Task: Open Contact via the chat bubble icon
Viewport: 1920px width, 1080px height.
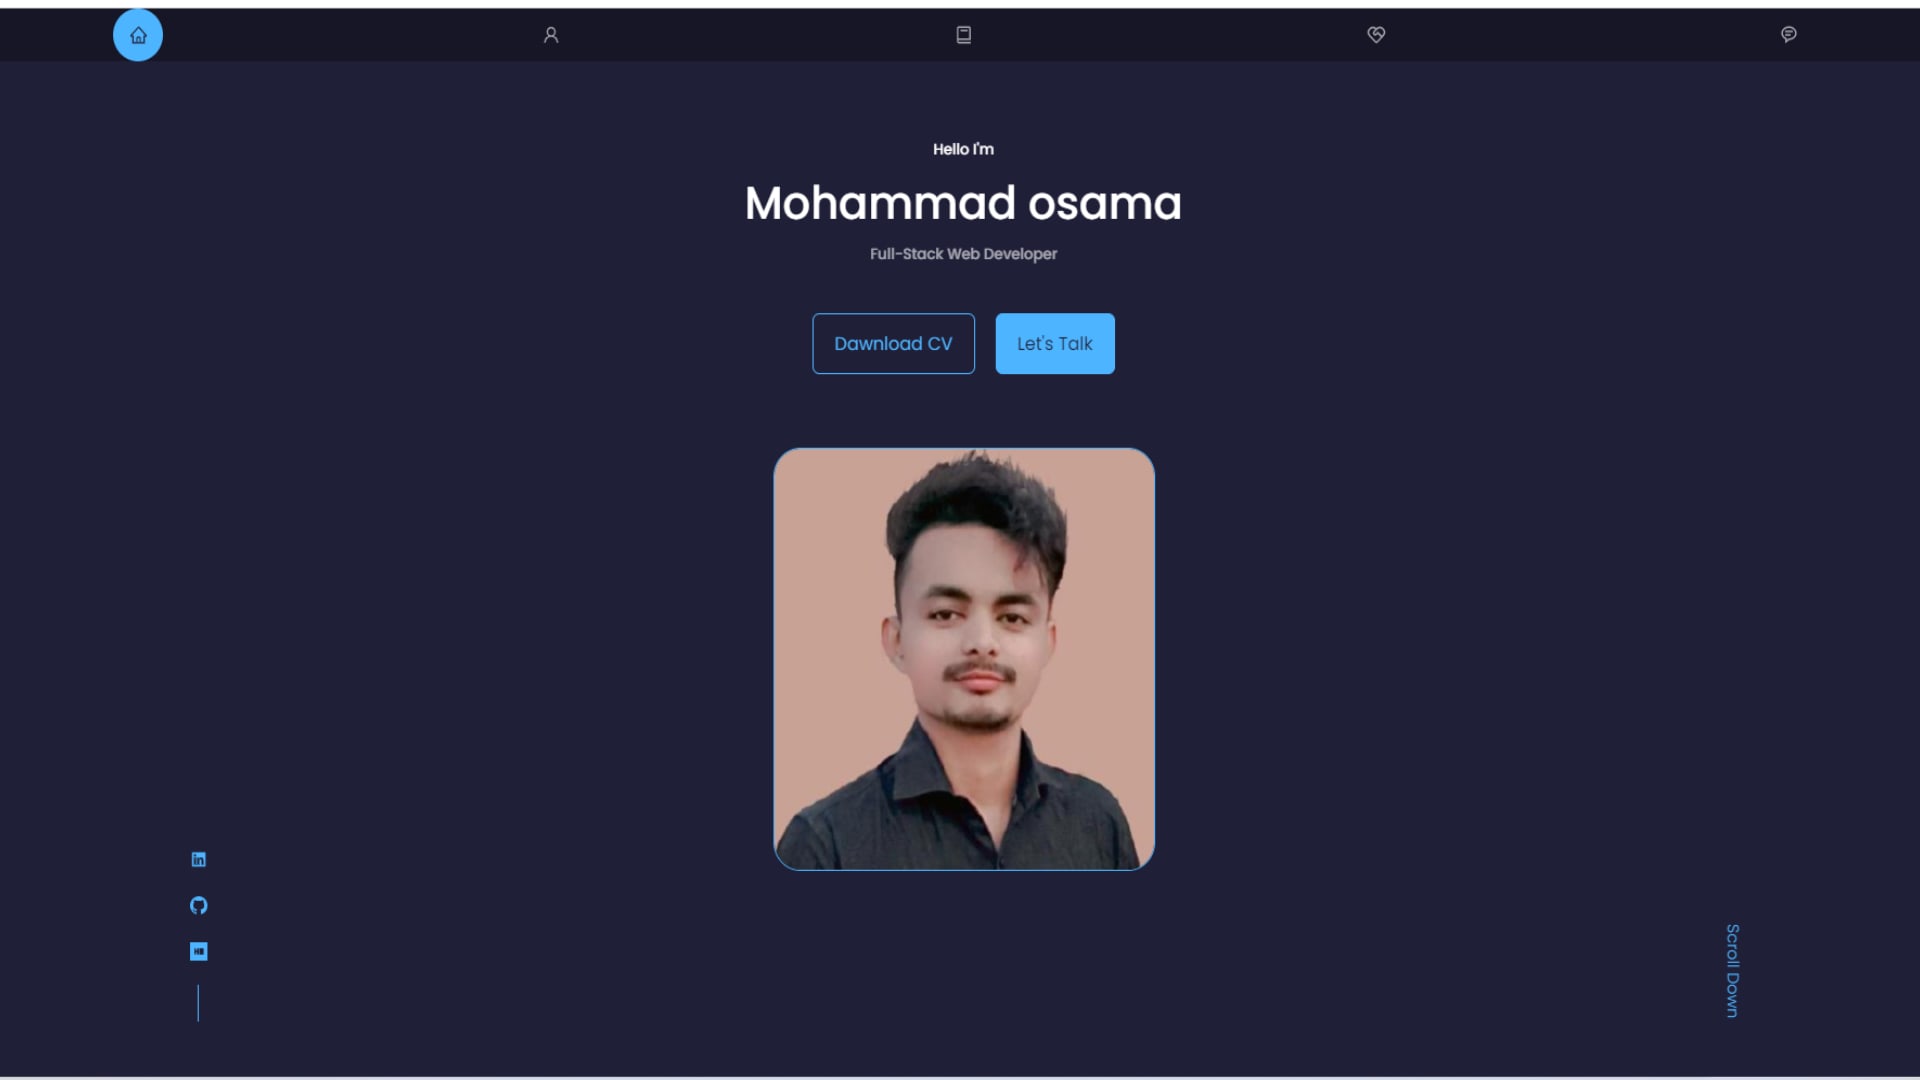Action: (x=1789, y=35)
